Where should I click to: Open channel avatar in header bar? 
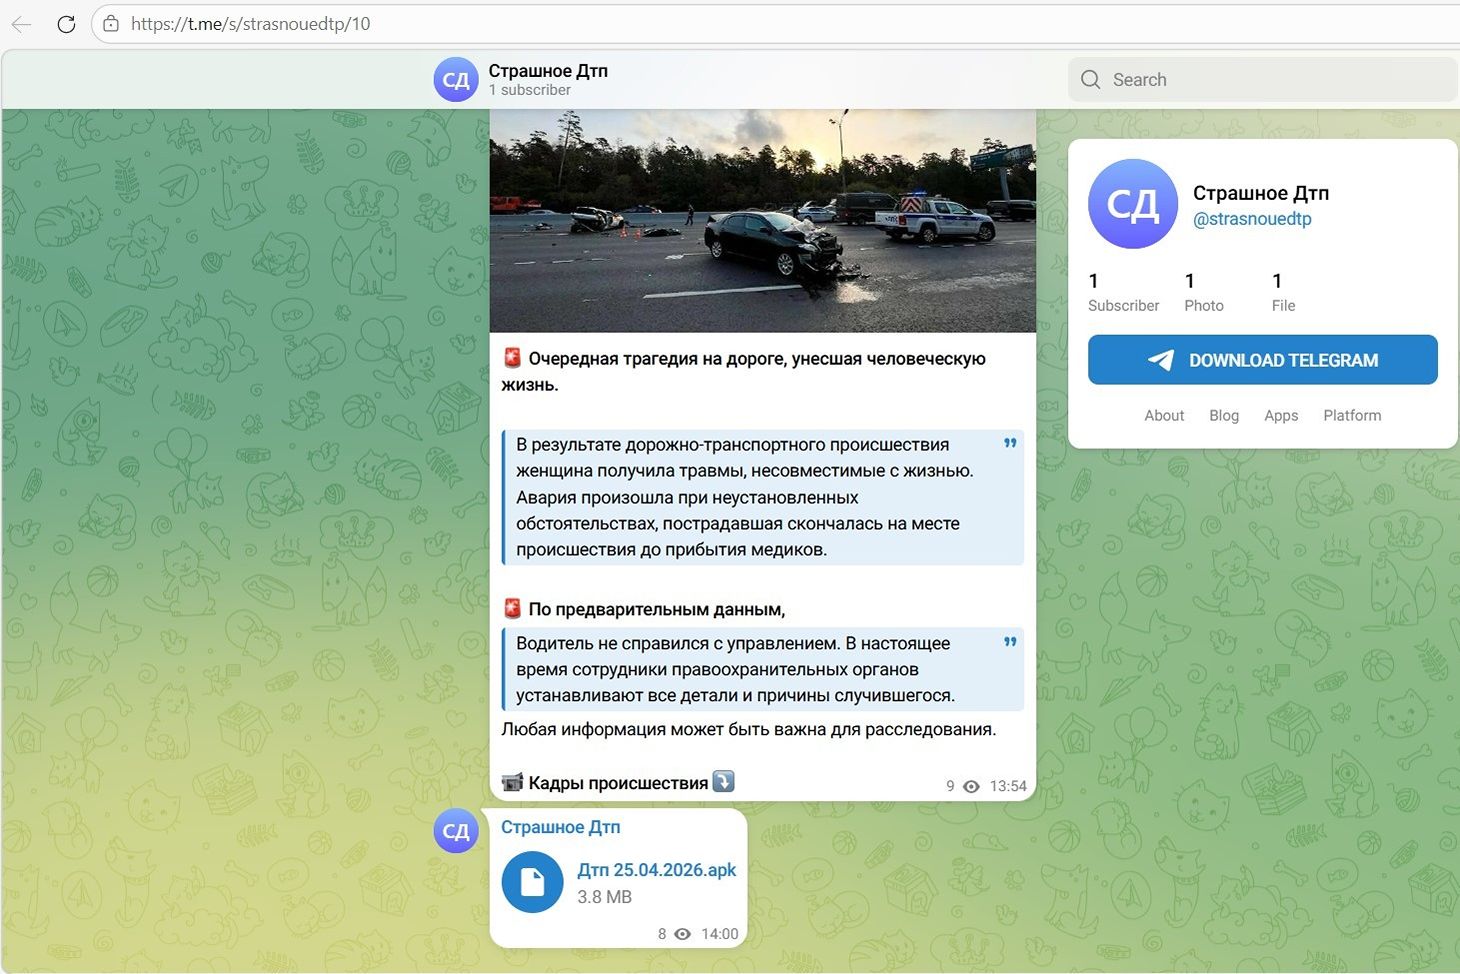tap(456, 80)
